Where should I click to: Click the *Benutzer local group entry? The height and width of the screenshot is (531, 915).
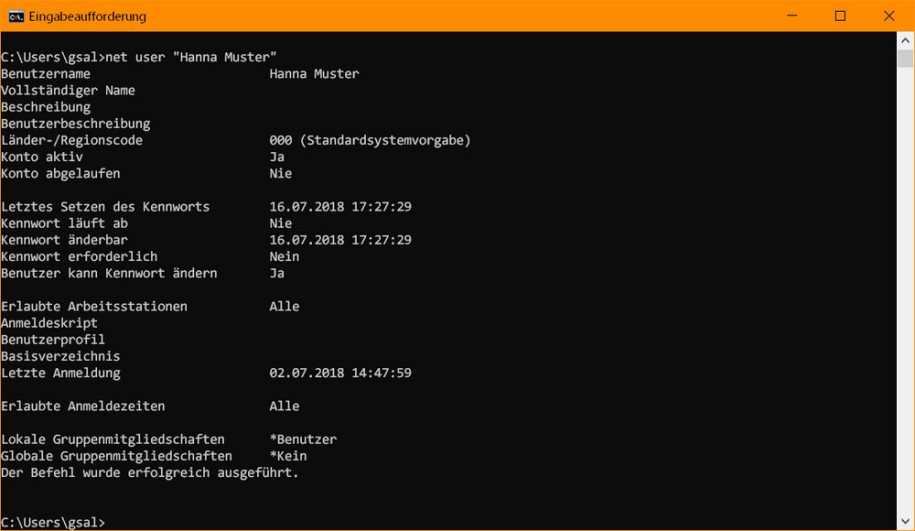click(303, 439)
